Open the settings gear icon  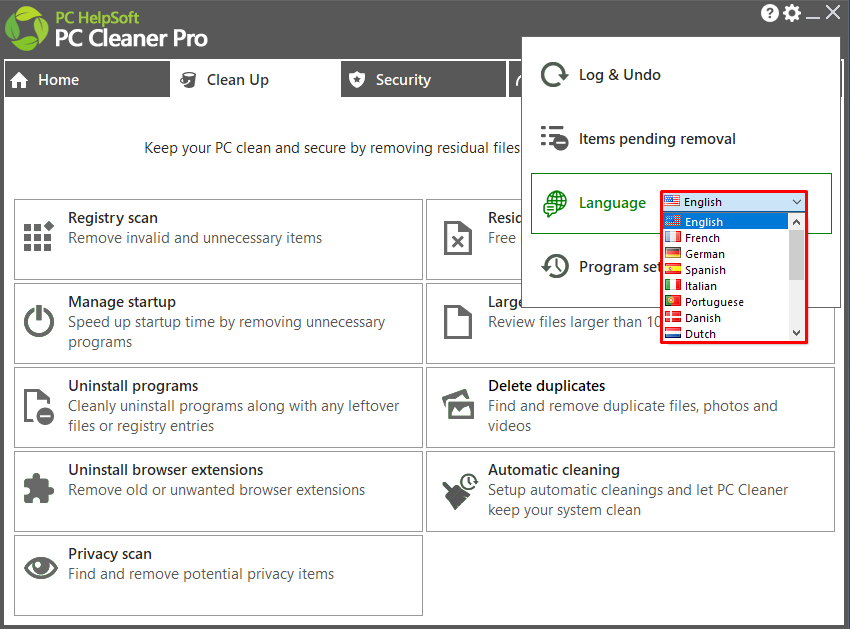point(792,12)
